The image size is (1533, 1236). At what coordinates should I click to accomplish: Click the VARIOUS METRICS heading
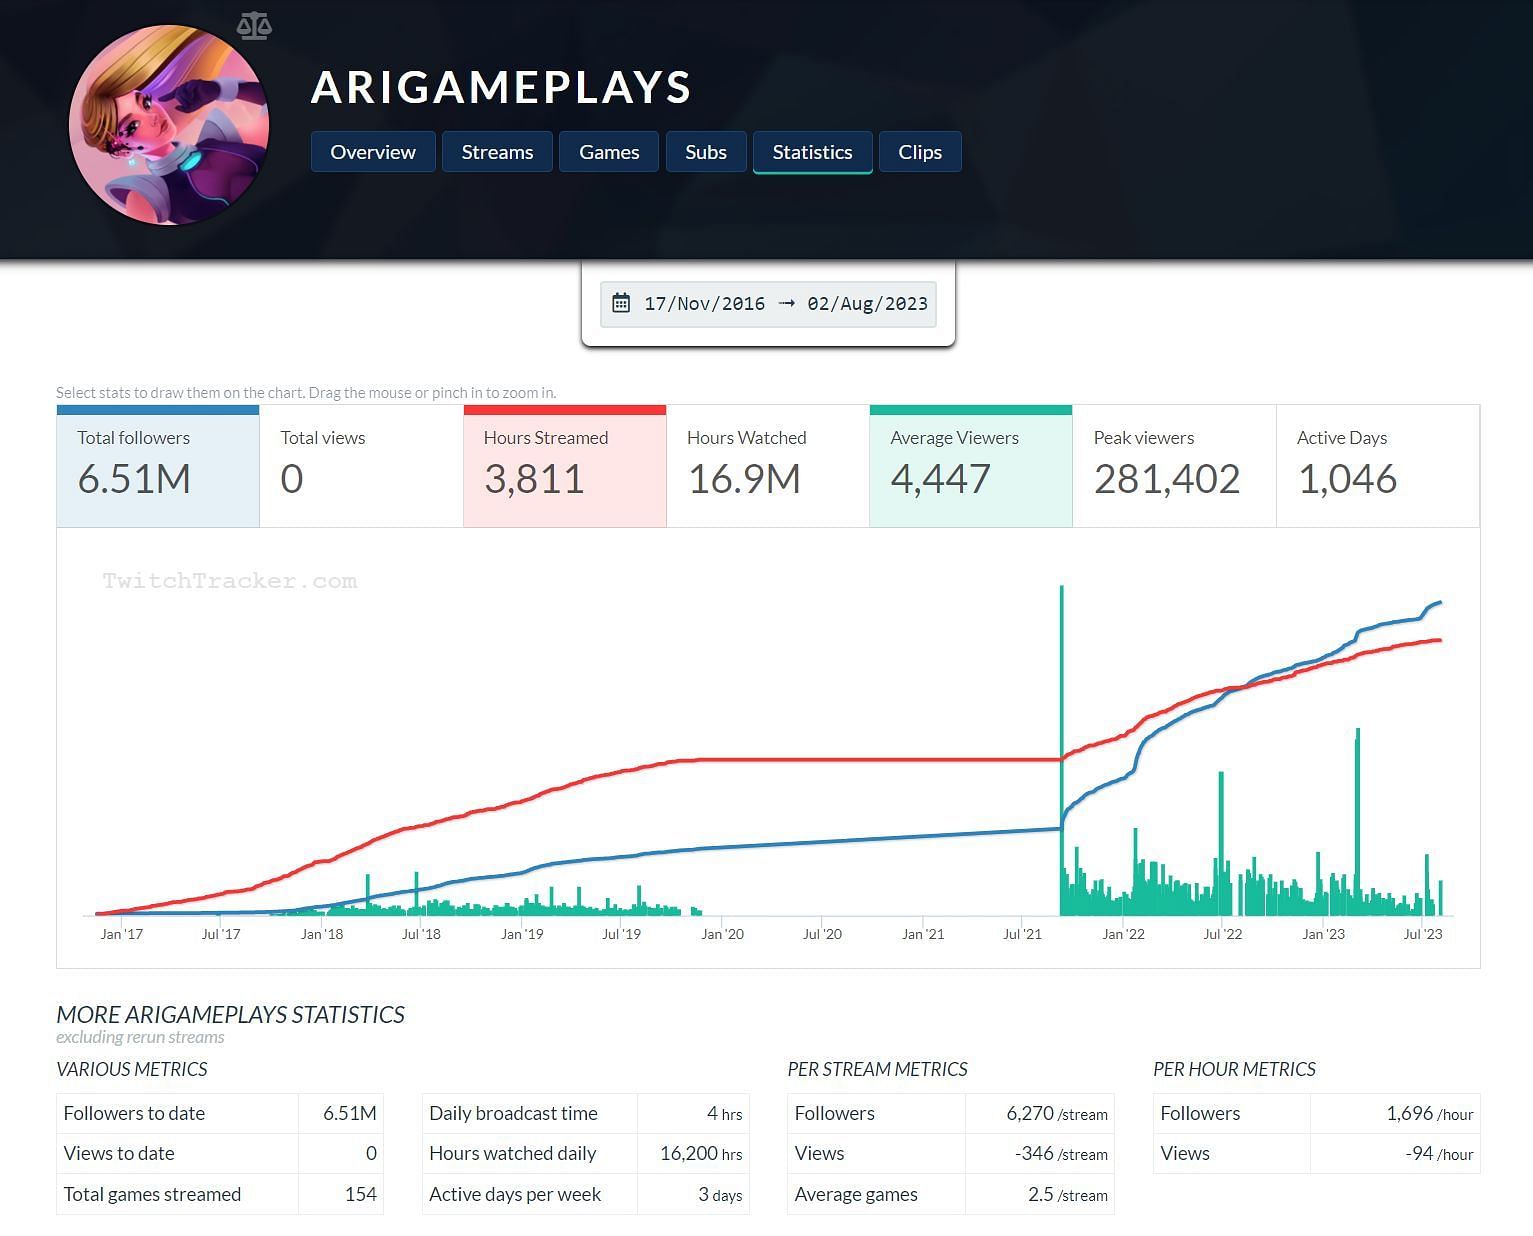pos(132,1069)
